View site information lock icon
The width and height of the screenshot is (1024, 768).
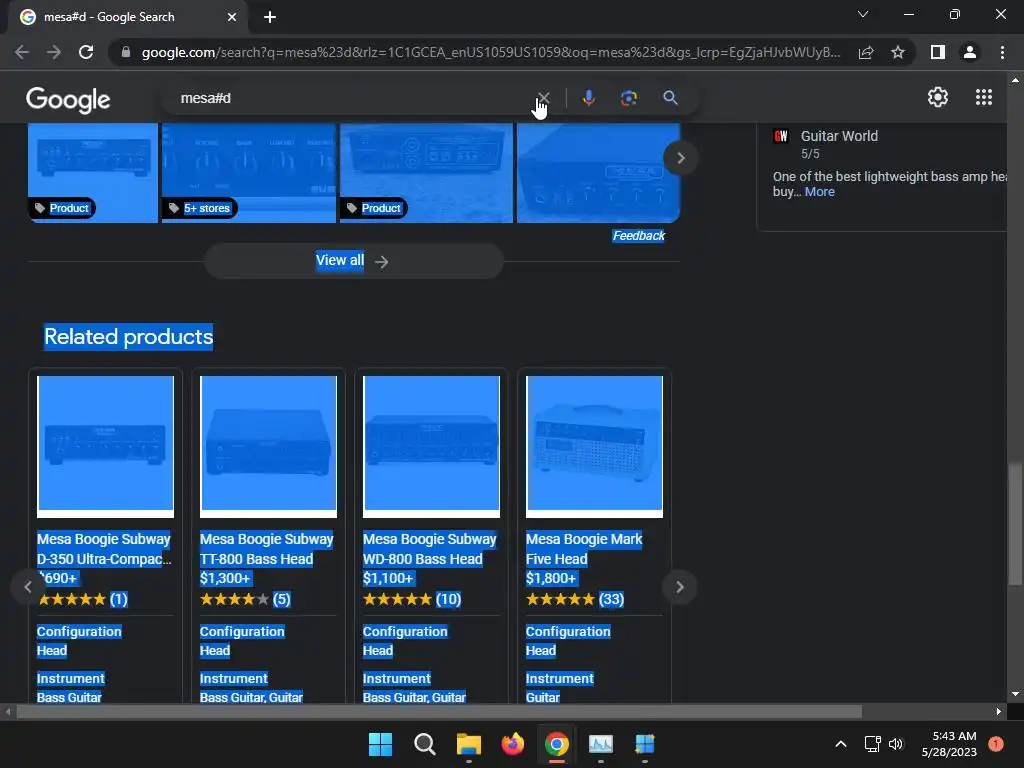126,52
